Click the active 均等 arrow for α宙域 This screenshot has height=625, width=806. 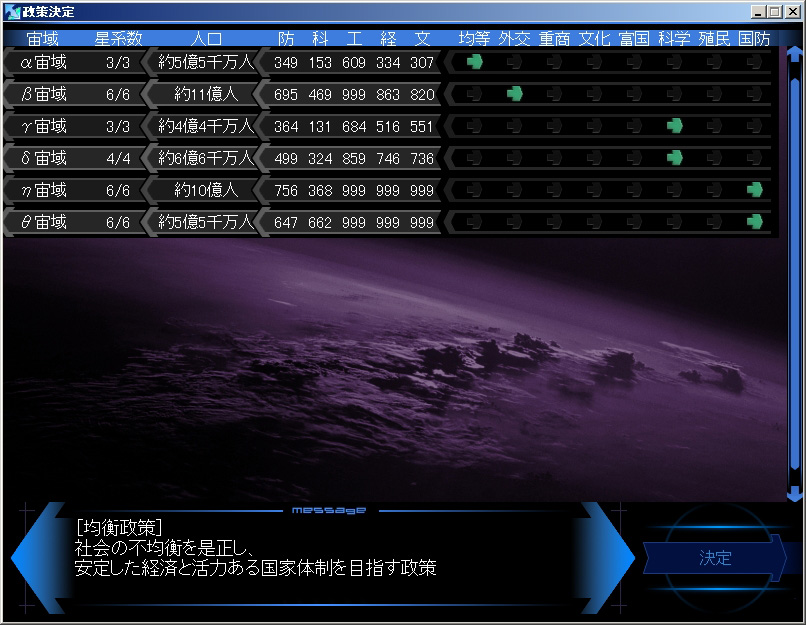(474, 62)
